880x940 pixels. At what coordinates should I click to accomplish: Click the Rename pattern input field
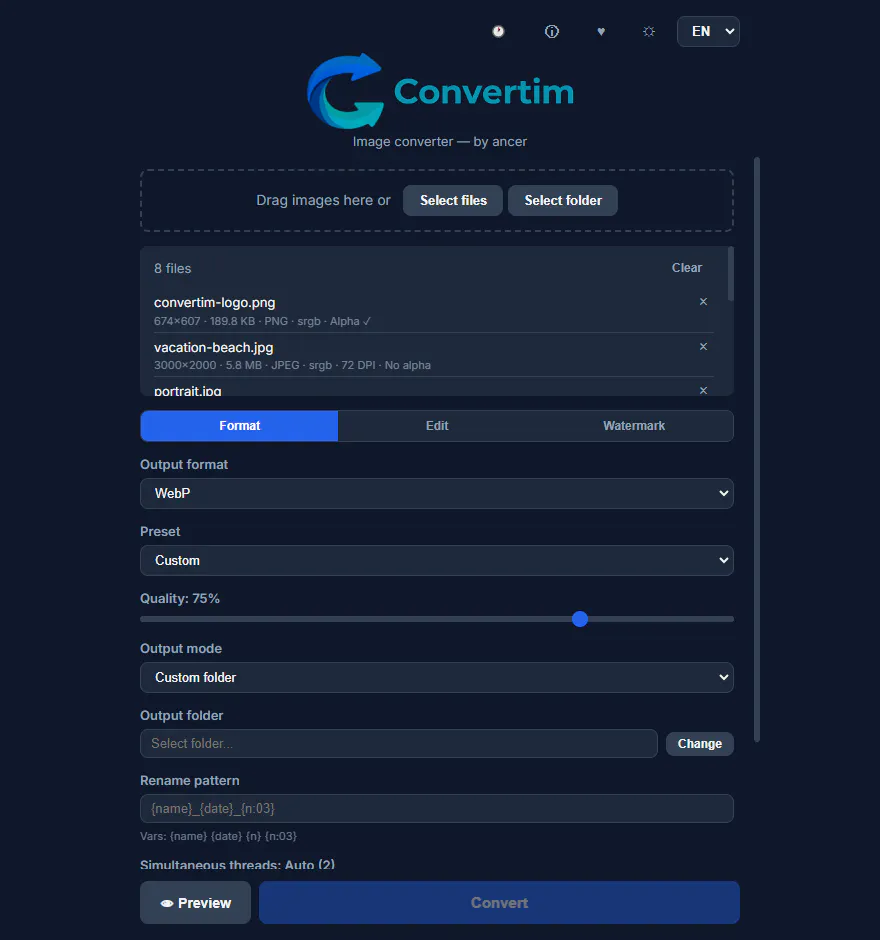(x=436, y=809)
